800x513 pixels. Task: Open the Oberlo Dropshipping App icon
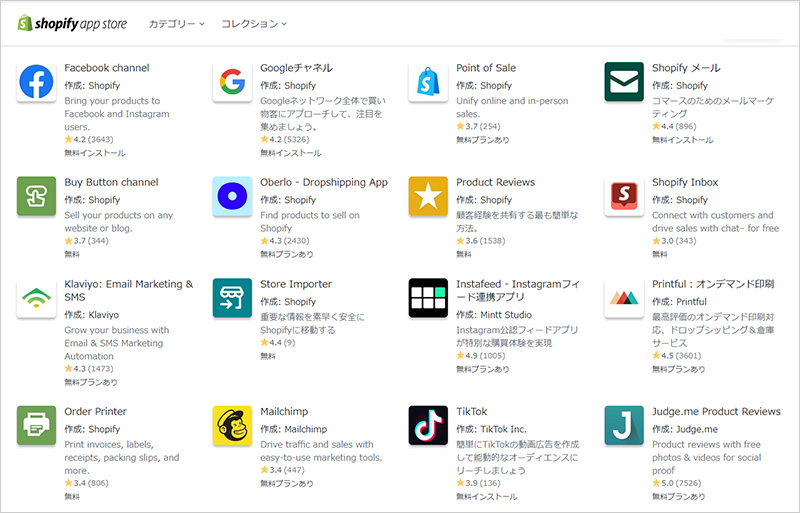[x=232, y=196]
